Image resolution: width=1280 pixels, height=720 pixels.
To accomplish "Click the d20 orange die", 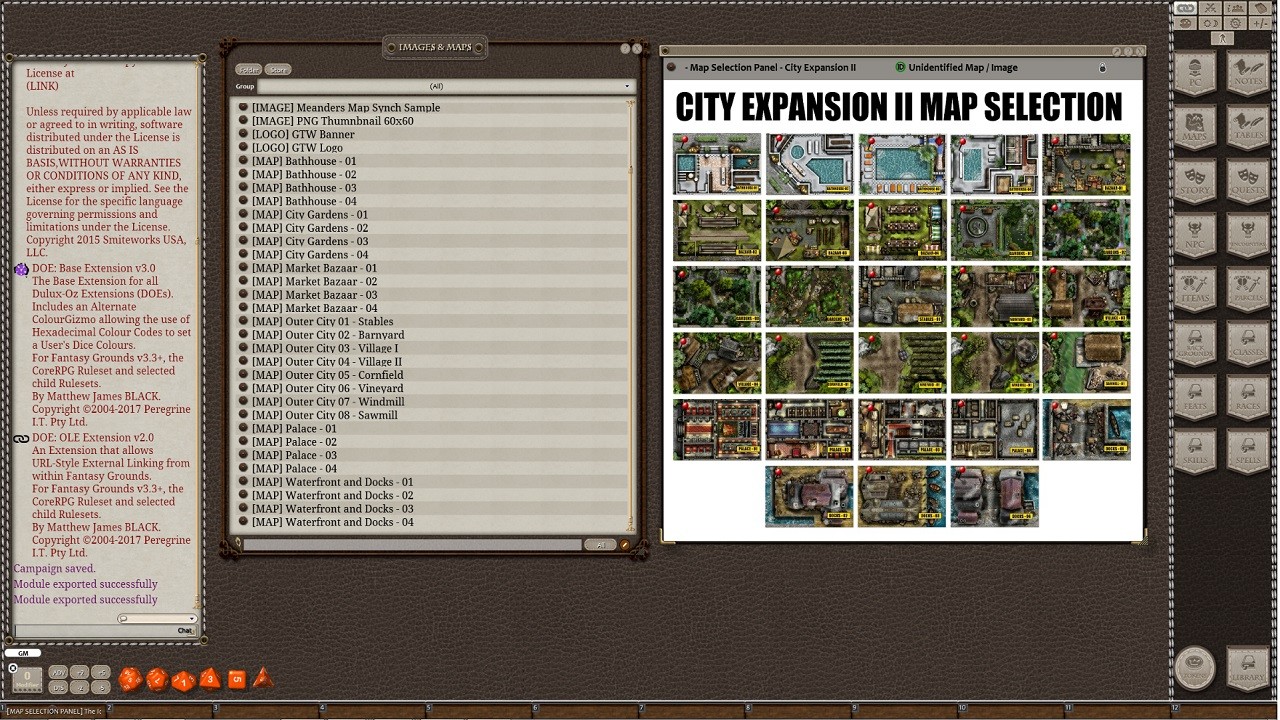I will click(x=130, y=680).
